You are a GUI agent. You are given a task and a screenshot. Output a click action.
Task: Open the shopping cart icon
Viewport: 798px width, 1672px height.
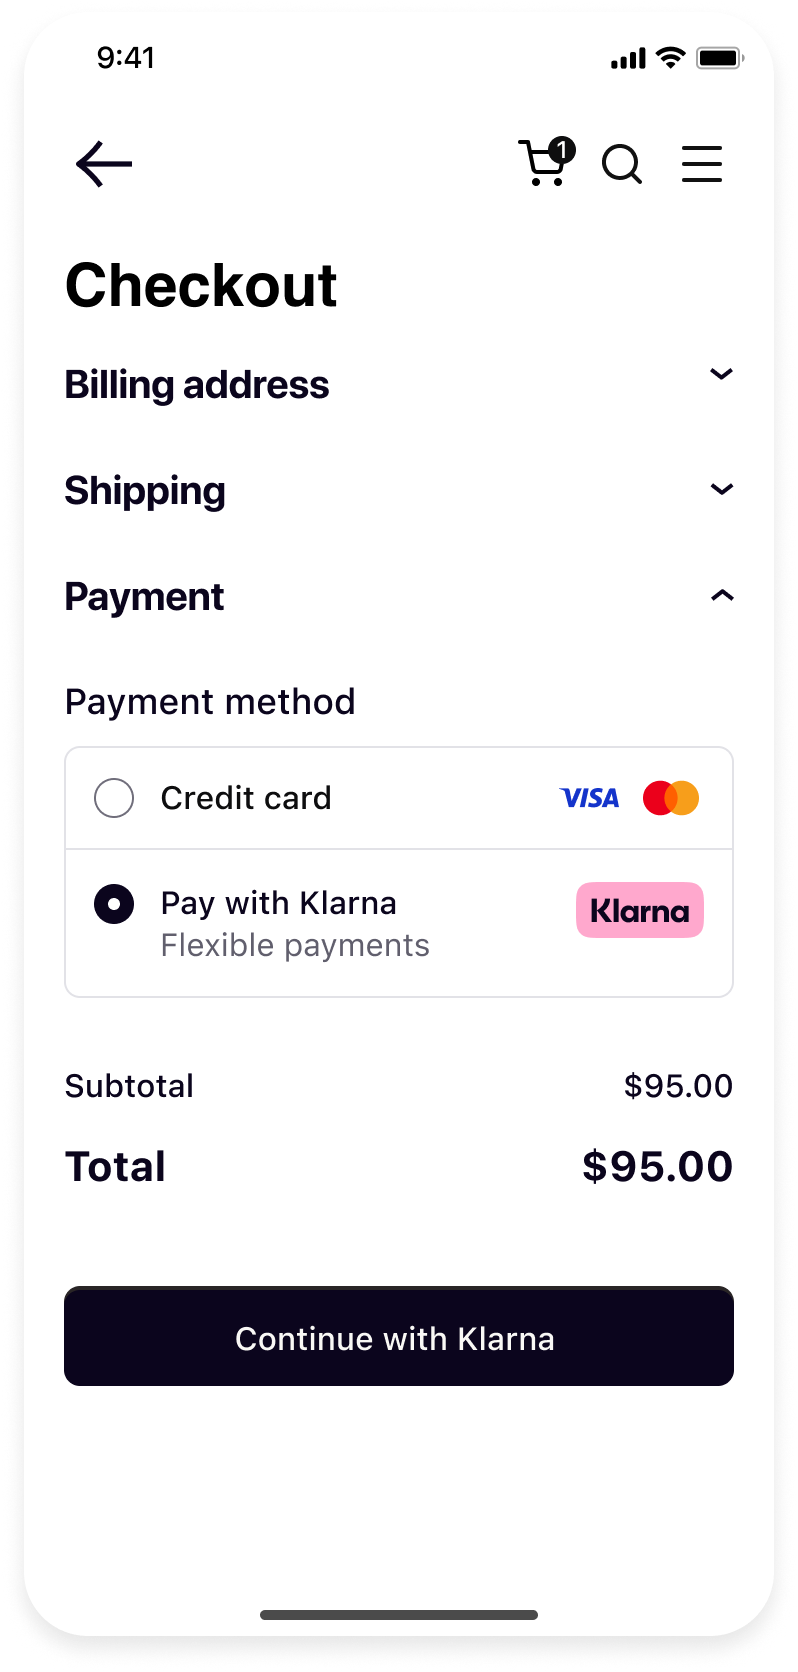click(542, 163)
